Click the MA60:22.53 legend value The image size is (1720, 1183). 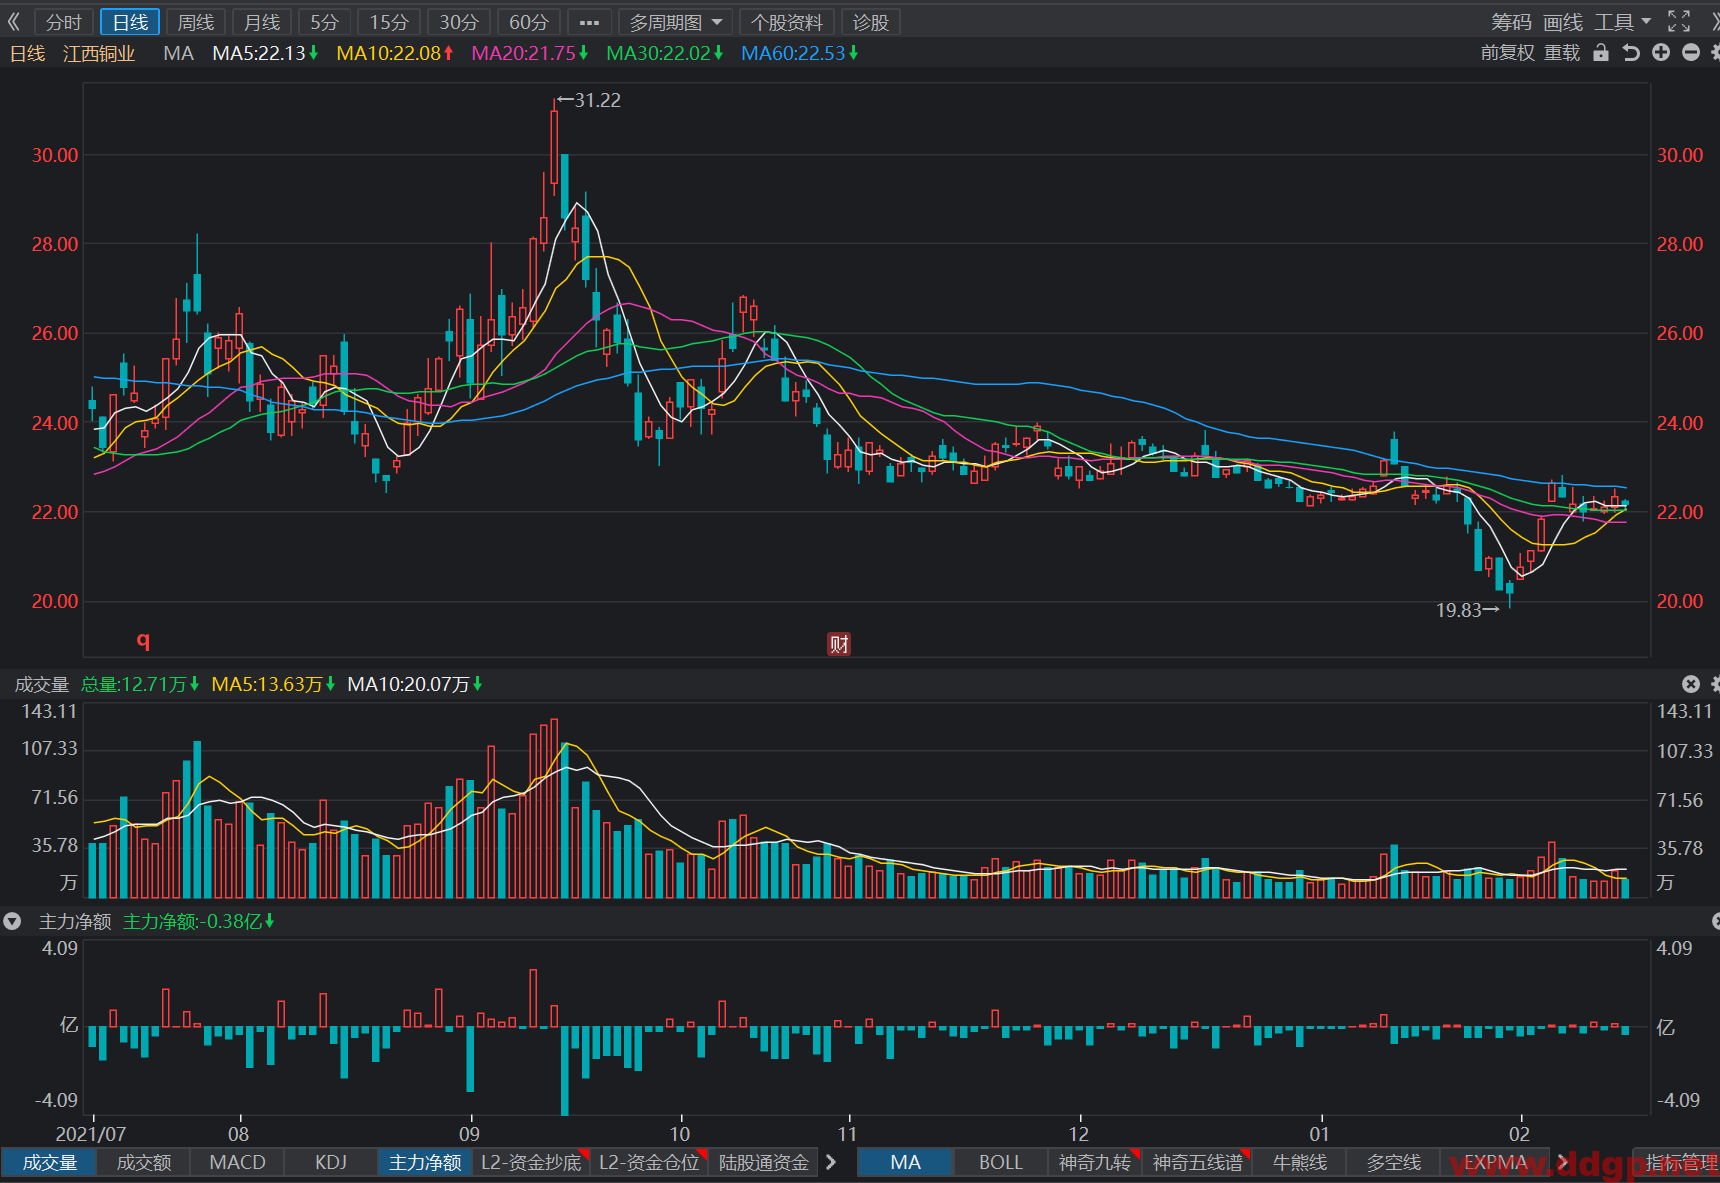(799, 53)
